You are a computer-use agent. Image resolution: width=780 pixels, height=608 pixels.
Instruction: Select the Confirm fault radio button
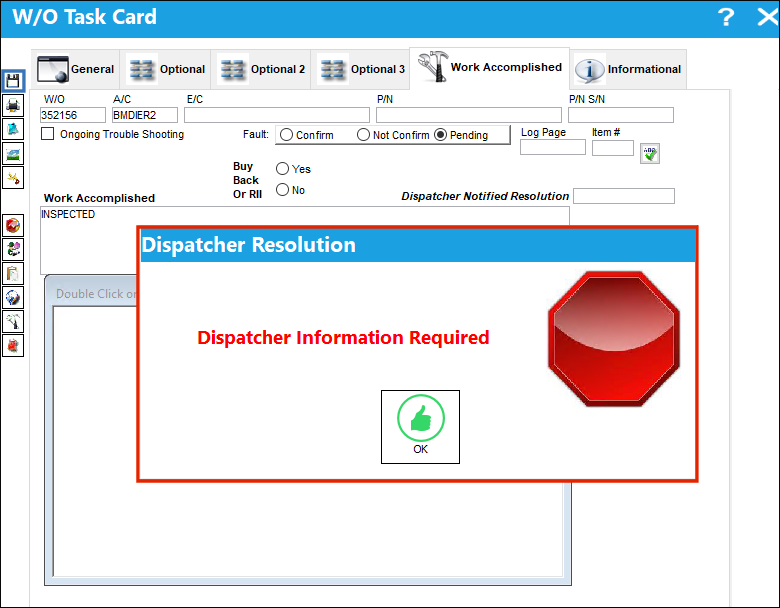(286, 135)
